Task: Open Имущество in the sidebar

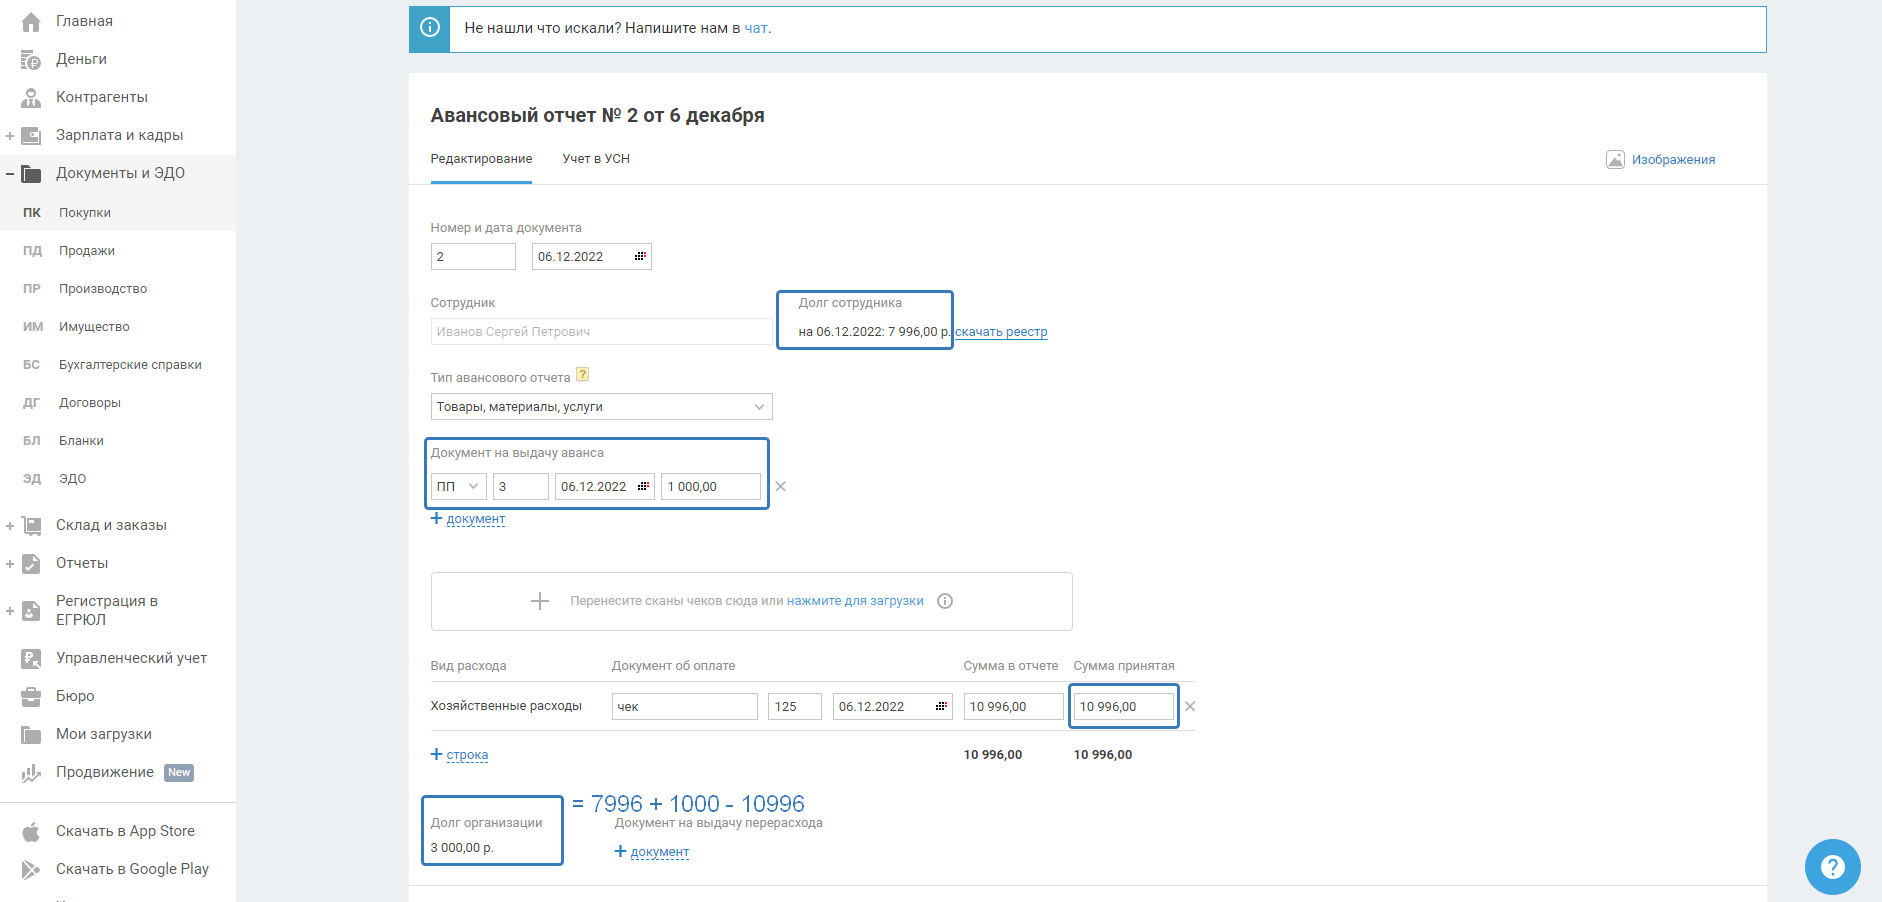Action: [94, 327]
